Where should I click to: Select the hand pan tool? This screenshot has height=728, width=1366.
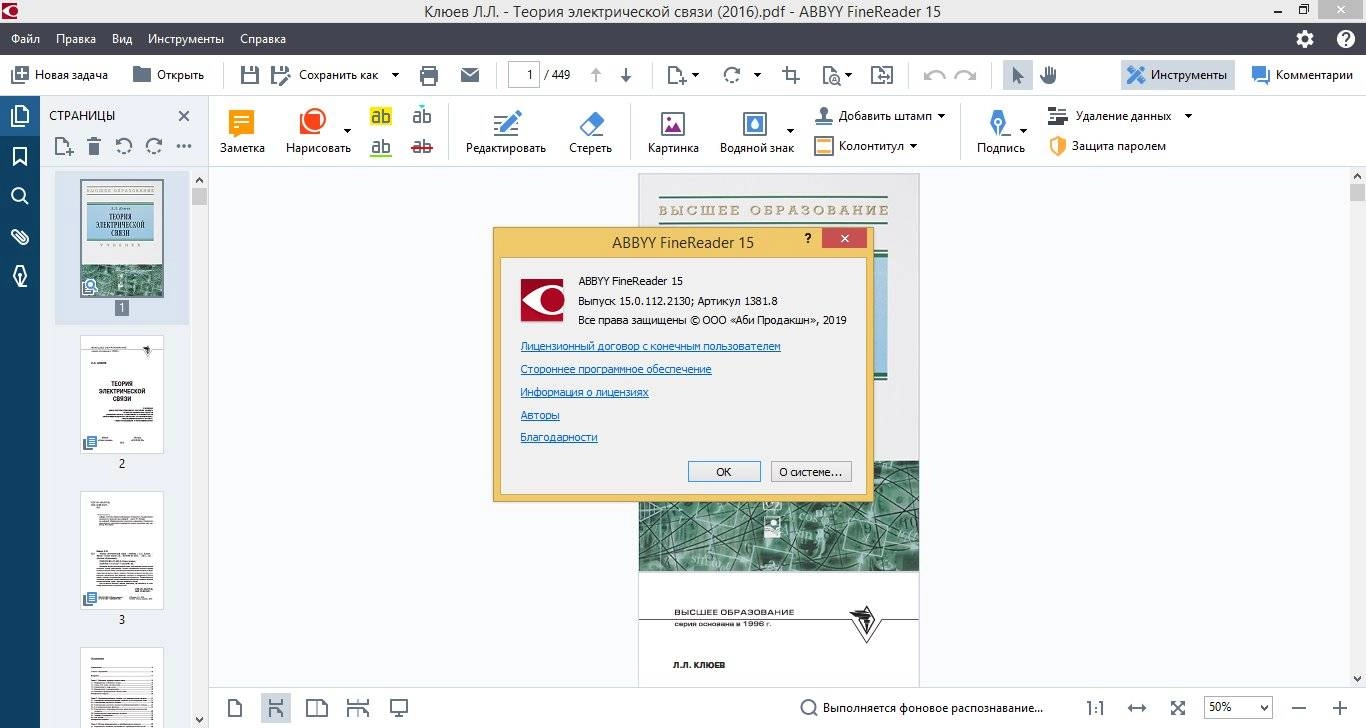[x=1048, y=75]
